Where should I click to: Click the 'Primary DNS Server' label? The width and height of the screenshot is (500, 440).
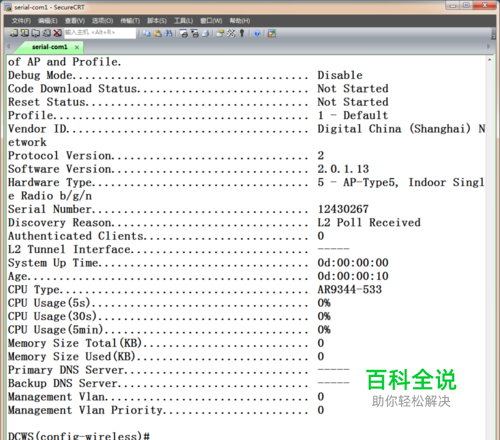(x=66, y=370)
